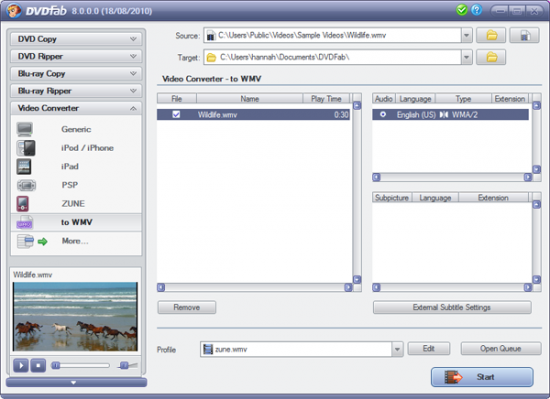Click the file list horizontal scrollbar right arrow
550x399 pixels.
click(348, 288)
